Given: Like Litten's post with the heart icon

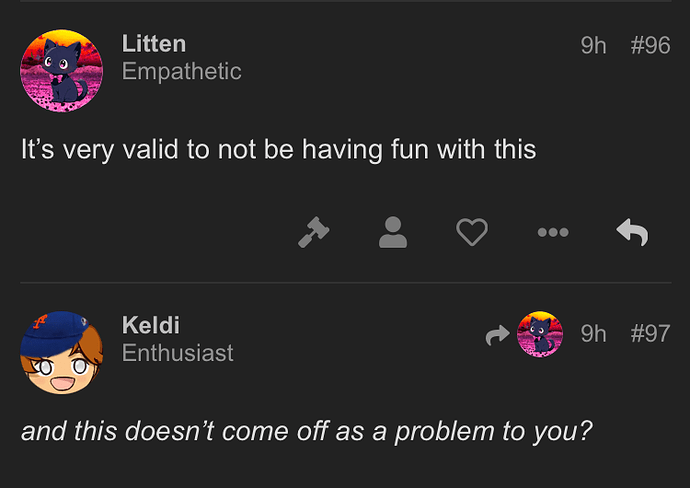Looking at the screenshot, I should click(x=472, y=232).
